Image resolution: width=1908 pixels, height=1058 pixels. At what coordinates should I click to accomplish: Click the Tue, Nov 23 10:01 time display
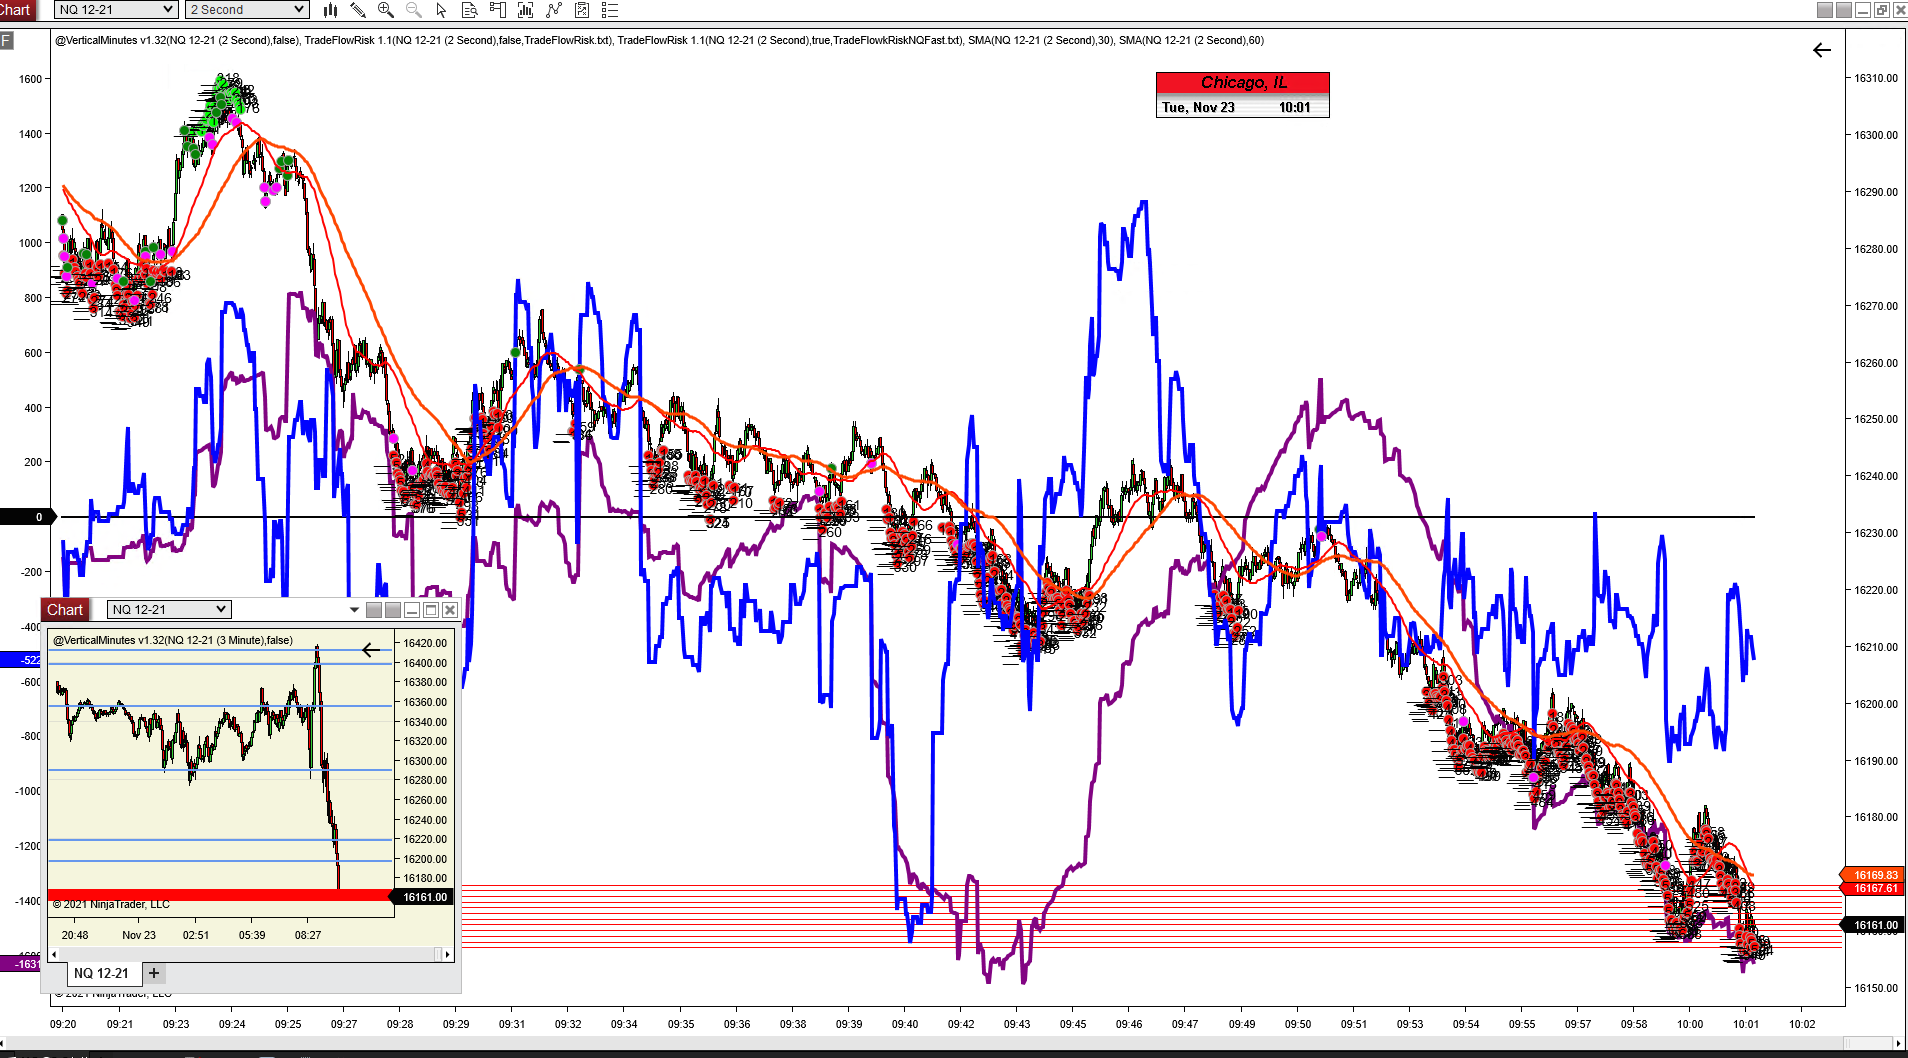pos(1243,107)
